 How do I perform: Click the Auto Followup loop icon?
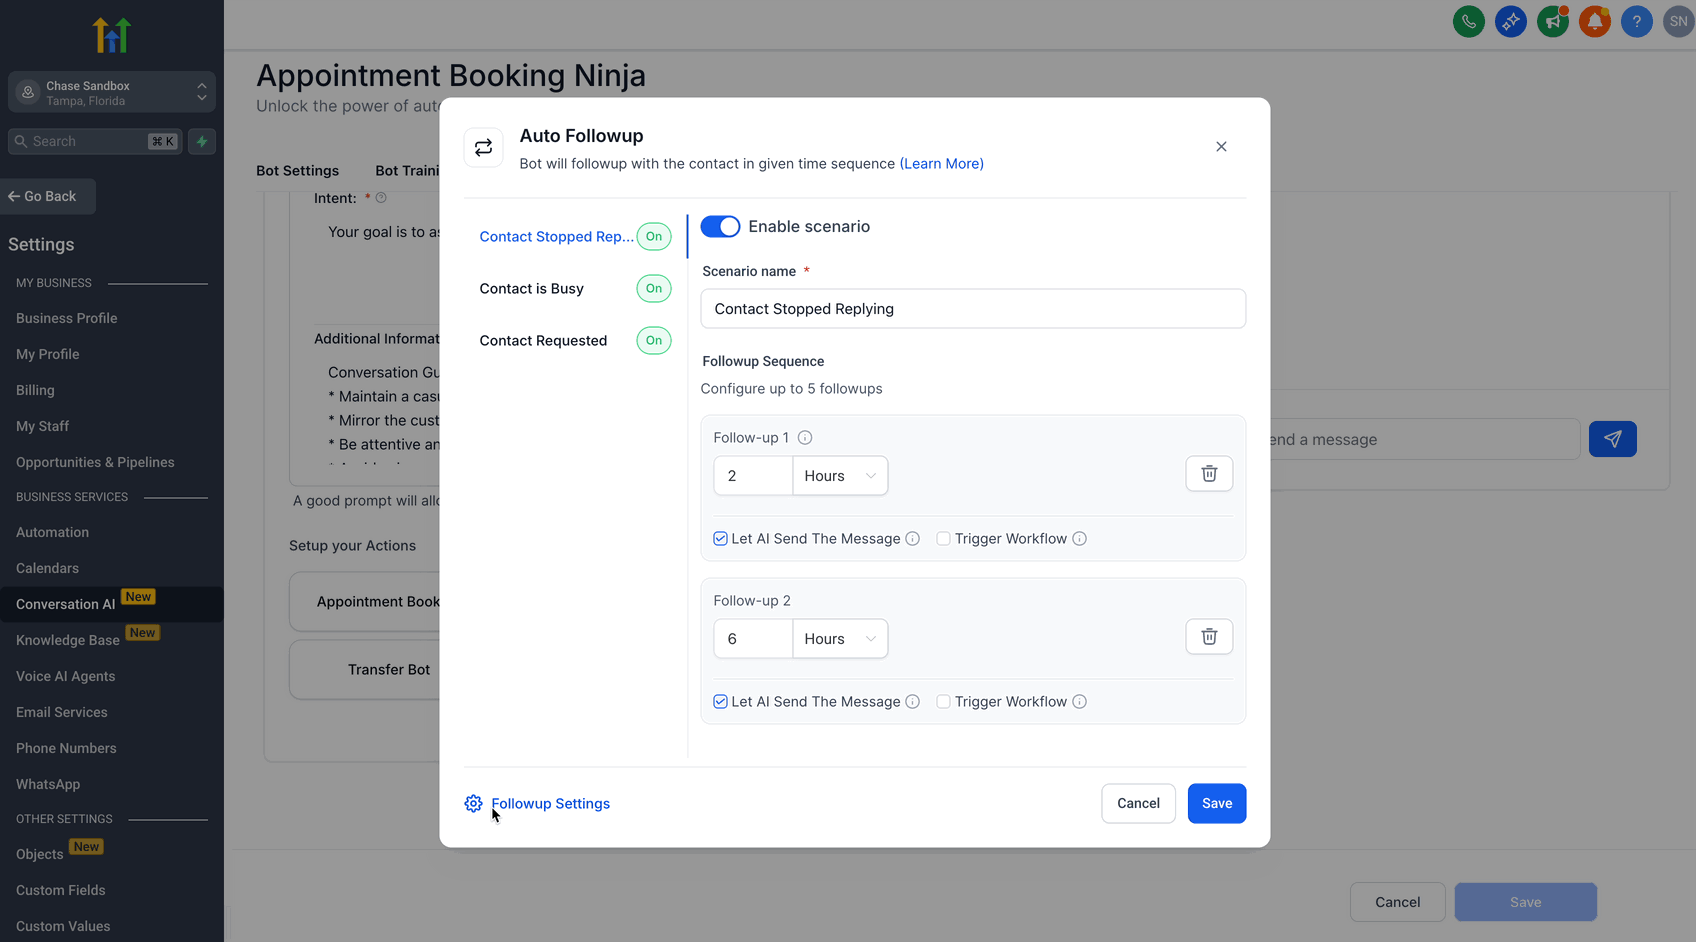tap(483, 148)
